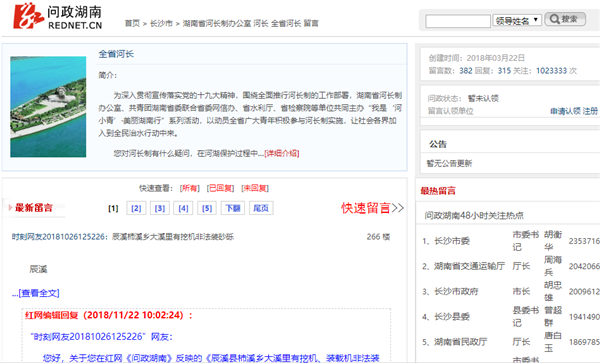The width and height of the screenshot is (600, 363).
Task: Open 湖南省交通运输厅 hot topic entry
Action: click(x=469, y=266)
